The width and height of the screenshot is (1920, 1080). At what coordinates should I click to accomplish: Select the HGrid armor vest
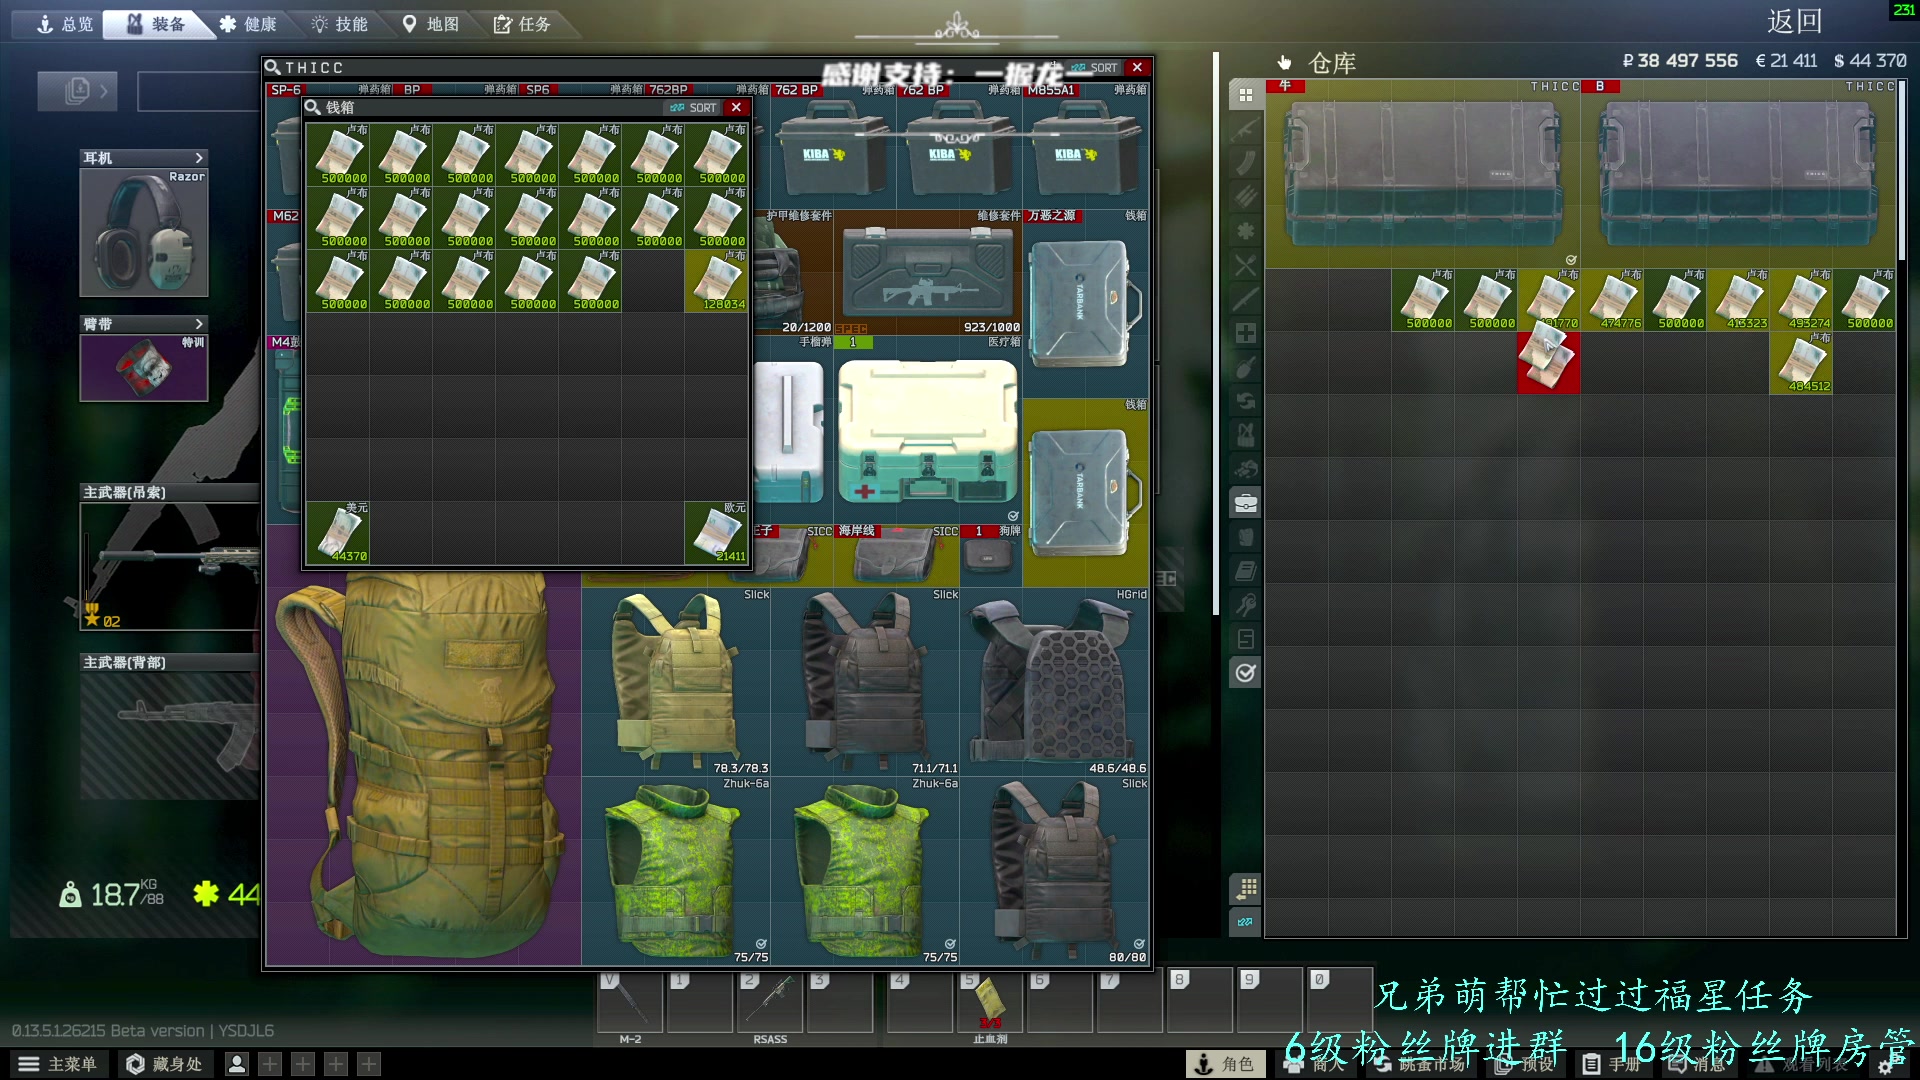[x=1055, y=681]
